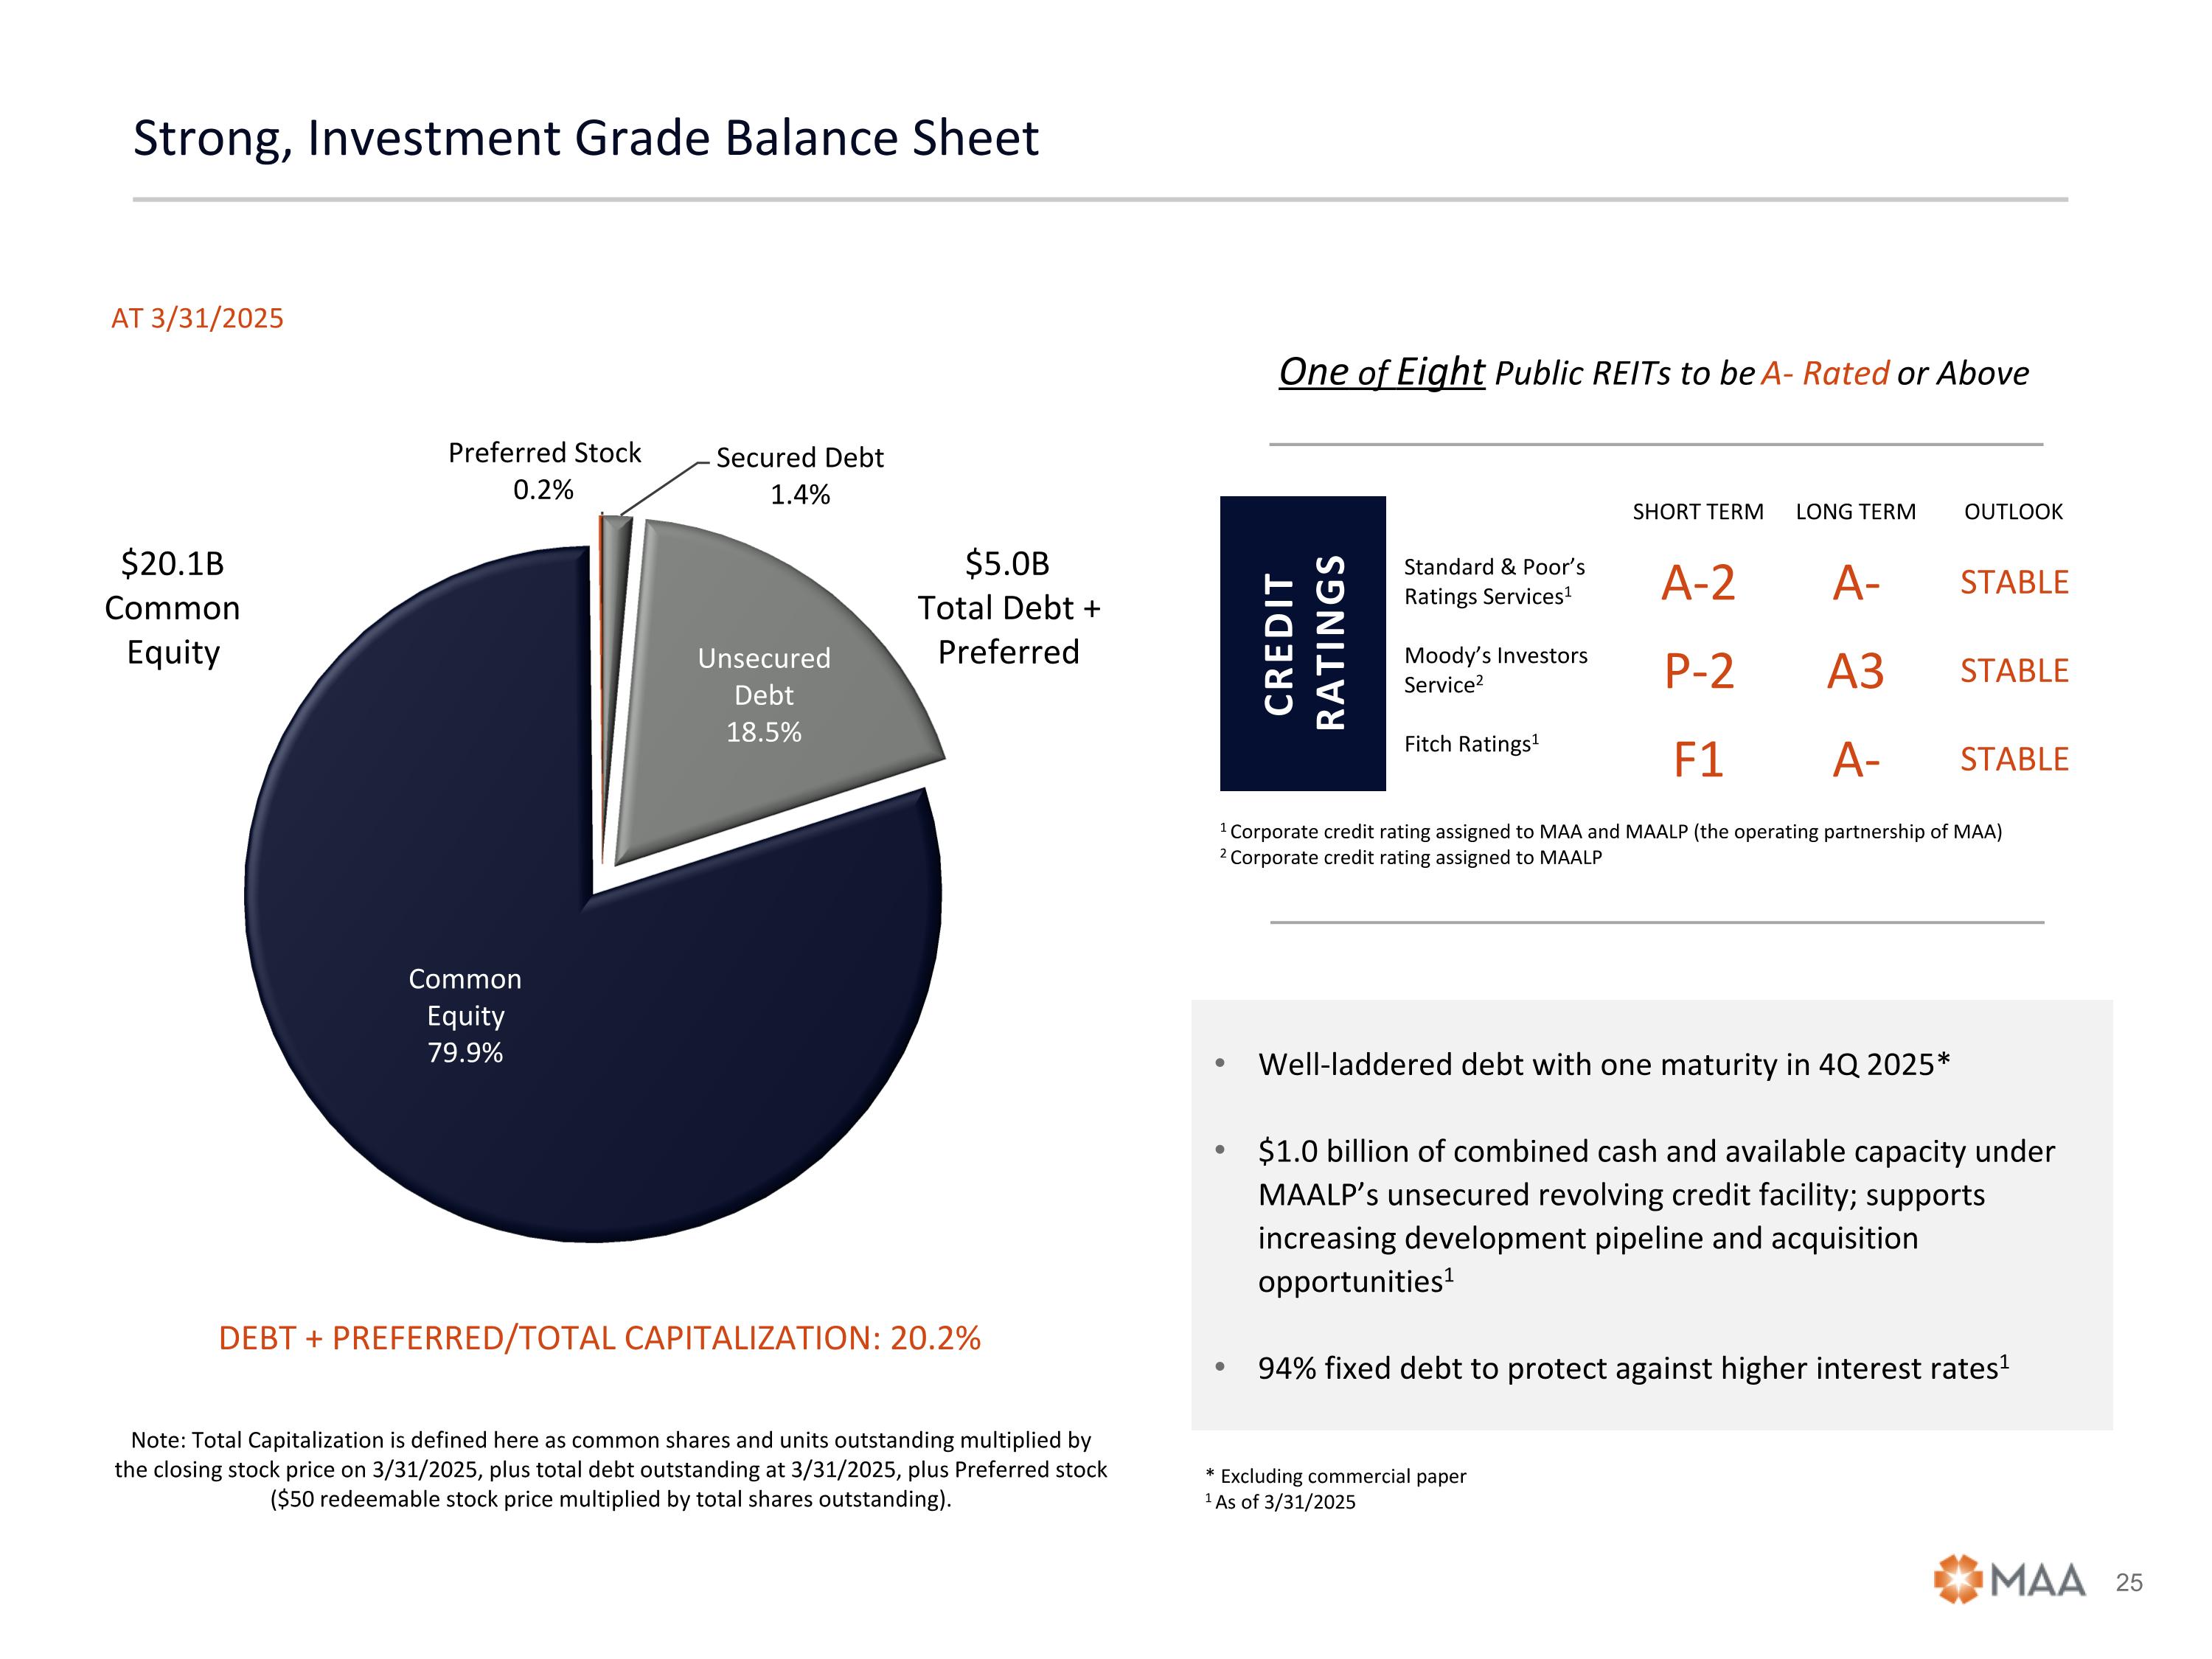Click the Preferred Stock 0.2% label

tap(544, 471)
